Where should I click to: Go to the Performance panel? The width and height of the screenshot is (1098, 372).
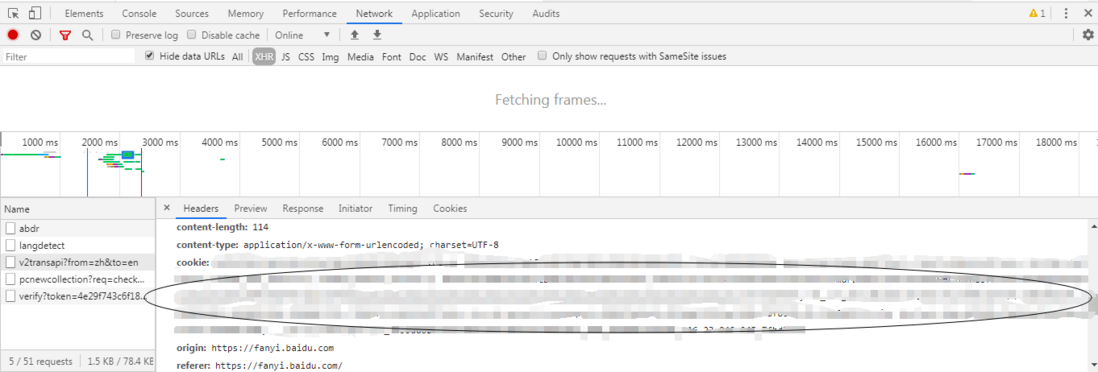point(310,13)
